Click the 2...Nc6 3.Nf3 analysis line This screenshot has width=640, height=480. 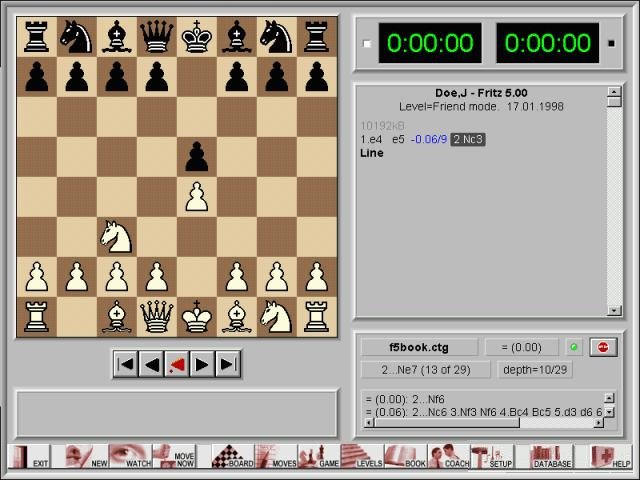coord(484,412)
